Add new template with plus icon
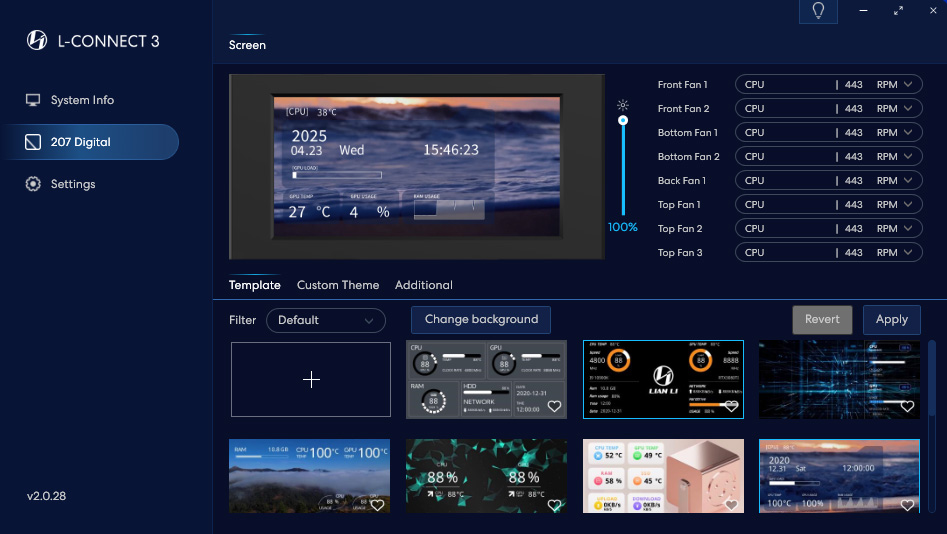This screenshot has height=534, width=947. coord(311,380)
